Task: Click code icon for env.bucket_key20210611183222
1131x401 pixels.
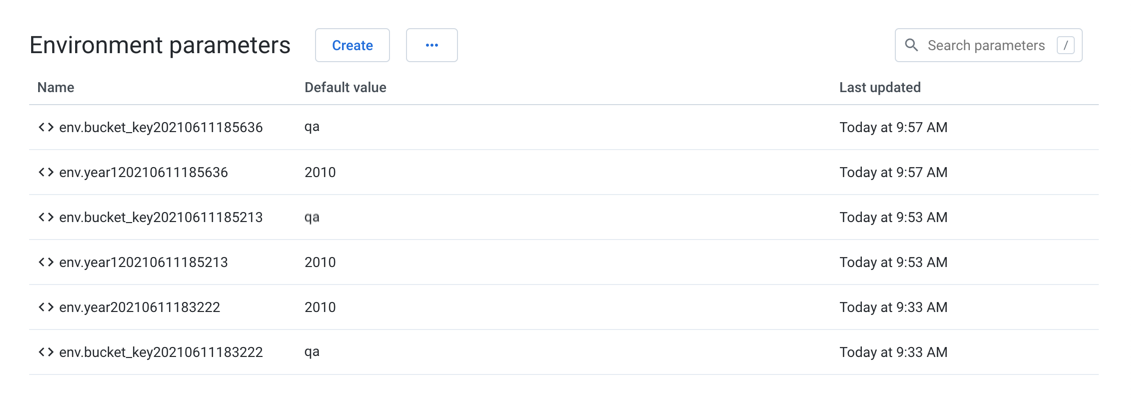Action: click(x=46, y=352)
